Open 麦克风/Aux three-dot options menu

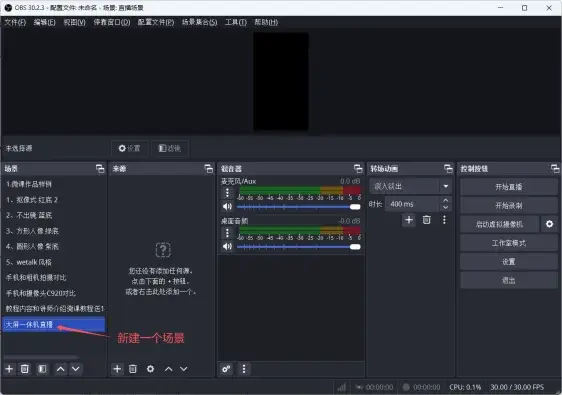coord(227,193)
